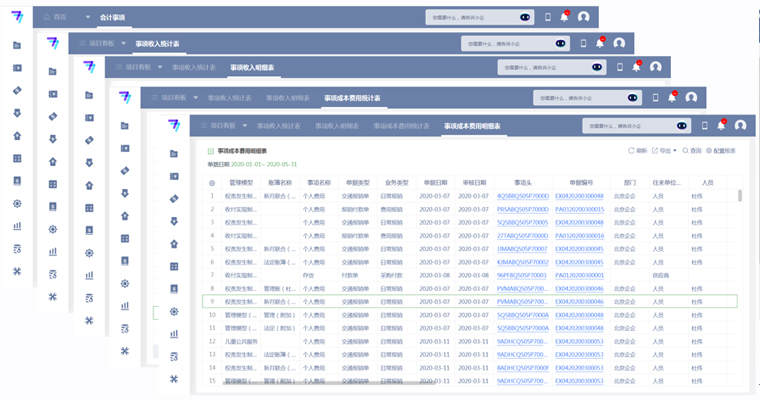
Task: Open the table grid icon in the front window sidebar
Action: pyautogui.click(x=174, y=267)
